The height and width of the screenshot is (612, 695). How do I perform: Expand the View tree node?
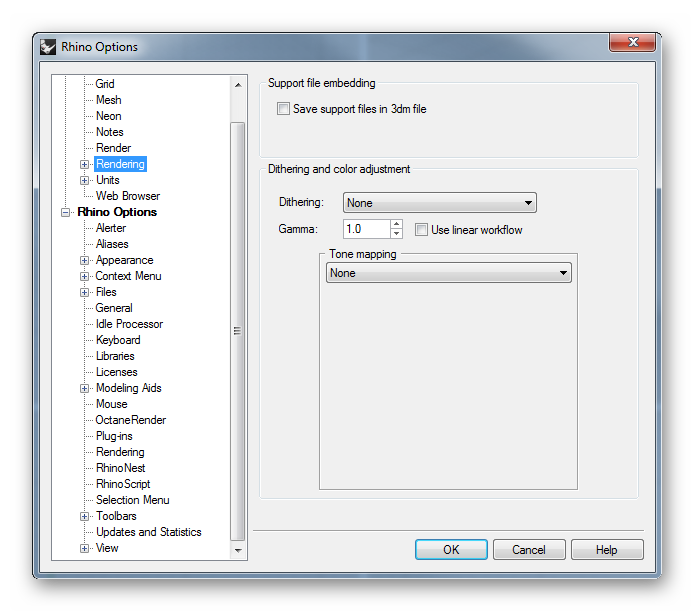(x=84, y=549)
